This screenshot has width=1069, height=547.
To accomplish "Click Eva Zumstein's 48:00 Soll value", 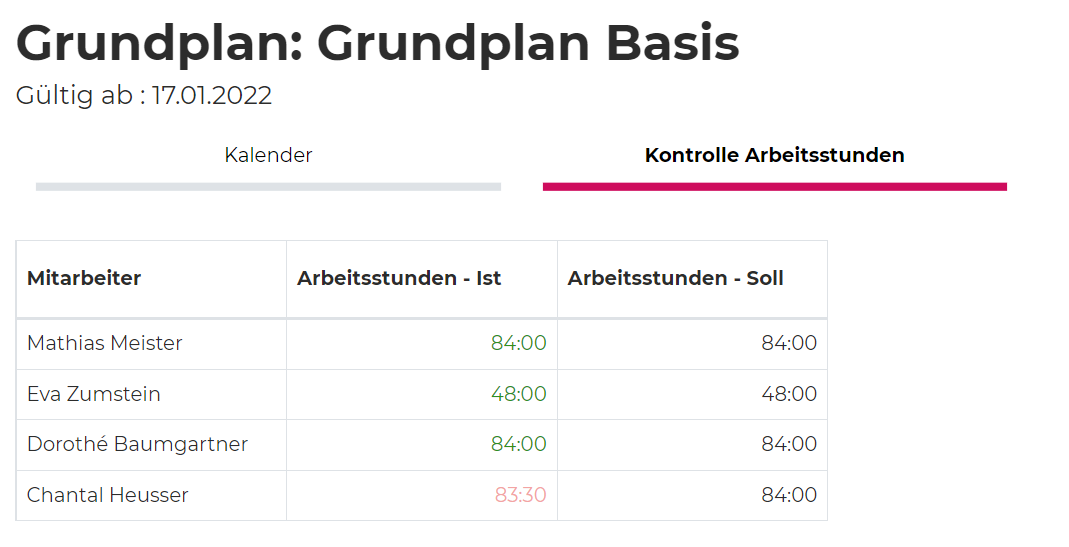I will click(789, 394).
